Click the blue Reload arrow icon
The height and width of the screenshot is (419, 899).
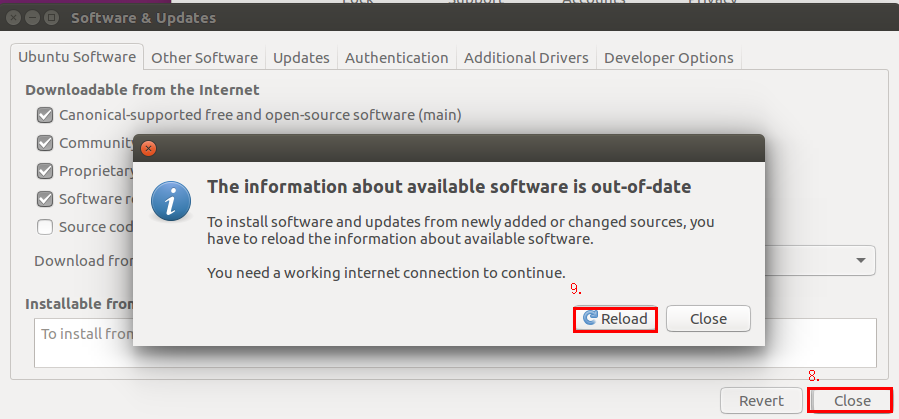coord(590,318)
